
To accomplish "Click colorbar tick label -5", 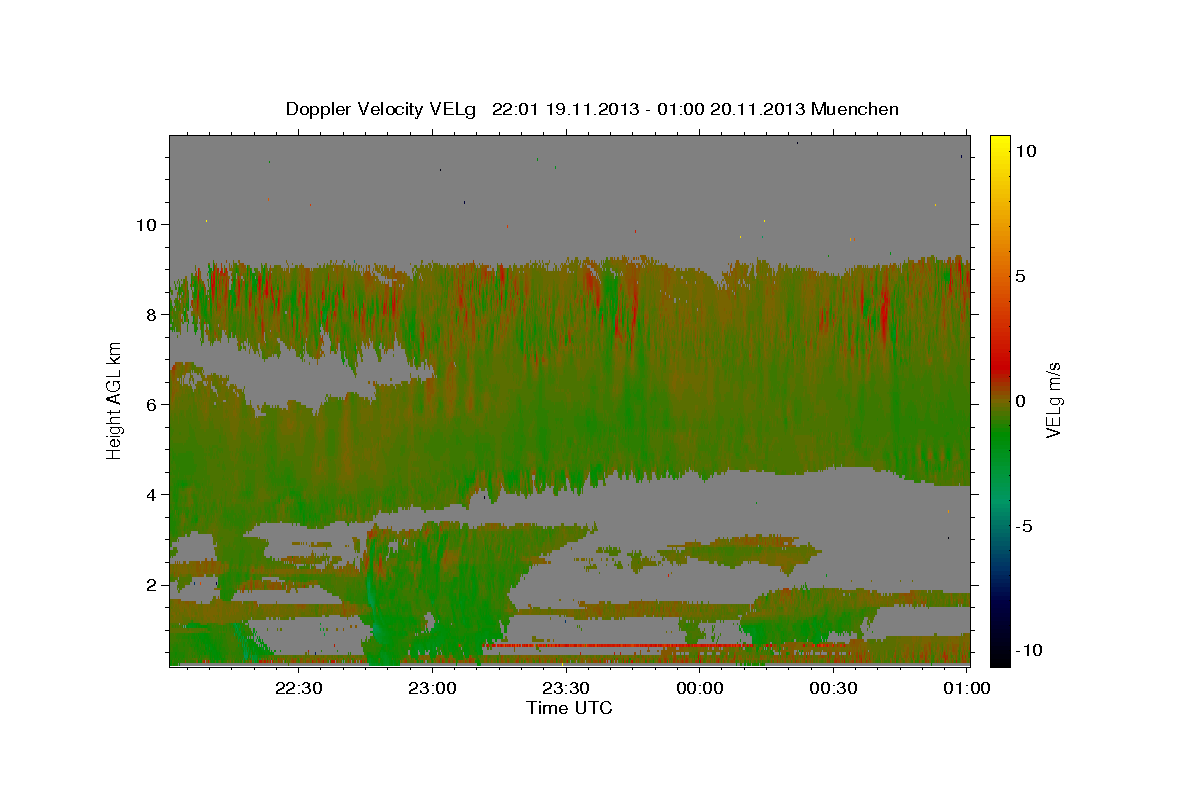I will [x=1026, y=526].
